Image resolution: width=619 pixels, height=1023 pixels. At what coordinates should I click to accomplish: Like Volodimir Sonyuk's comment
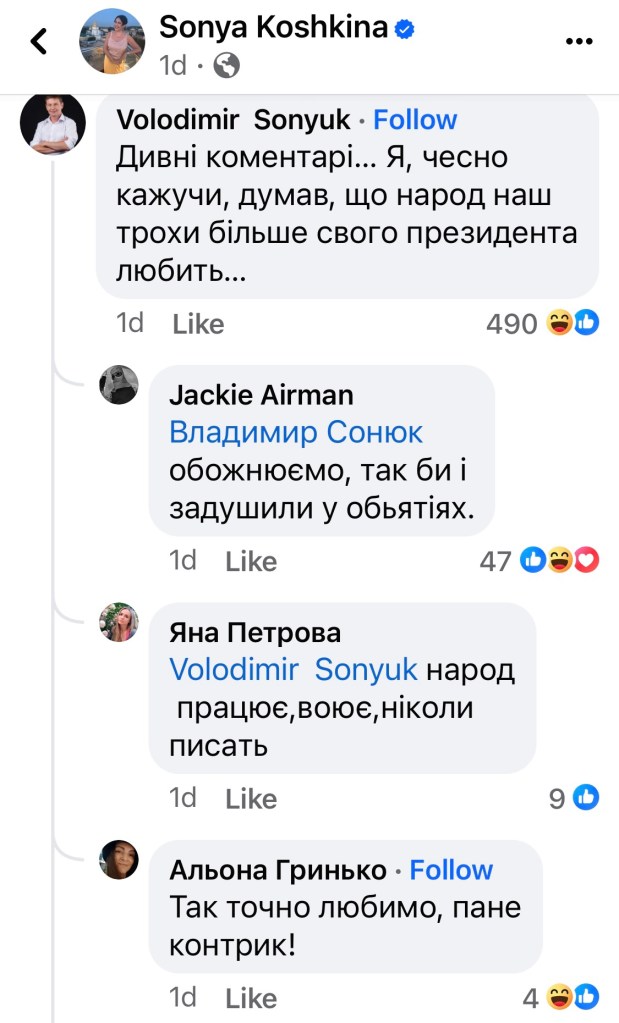tap(198, 324)
